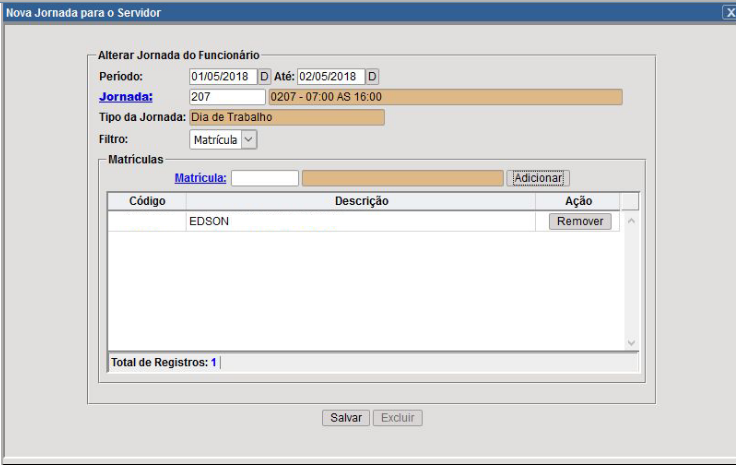Sort by the Descrição column header
Viewport: 736px width, 465px height.
(x=361, y=201)
